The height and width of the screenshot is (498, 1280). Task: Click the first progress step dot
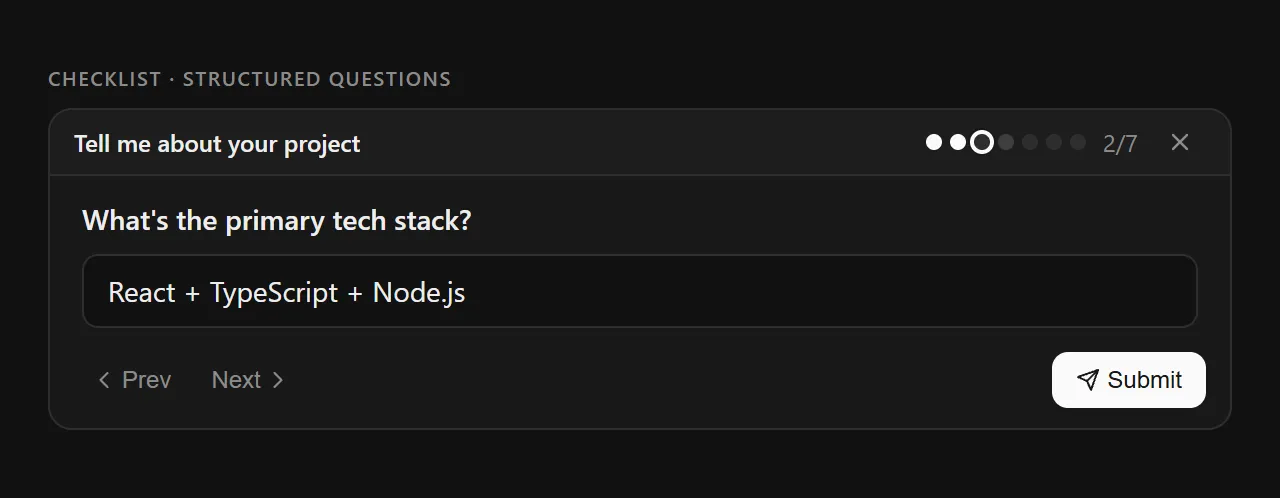coord(934,142)
